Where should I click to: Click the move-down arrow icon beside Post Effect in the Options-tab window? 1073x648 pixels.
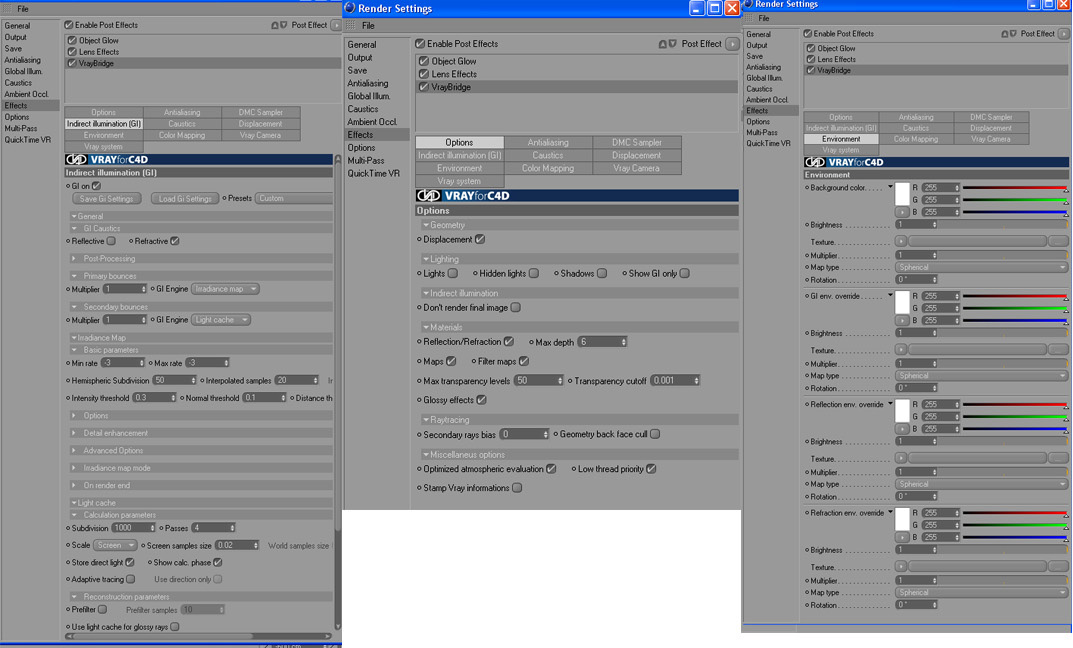tap(673, 44)
